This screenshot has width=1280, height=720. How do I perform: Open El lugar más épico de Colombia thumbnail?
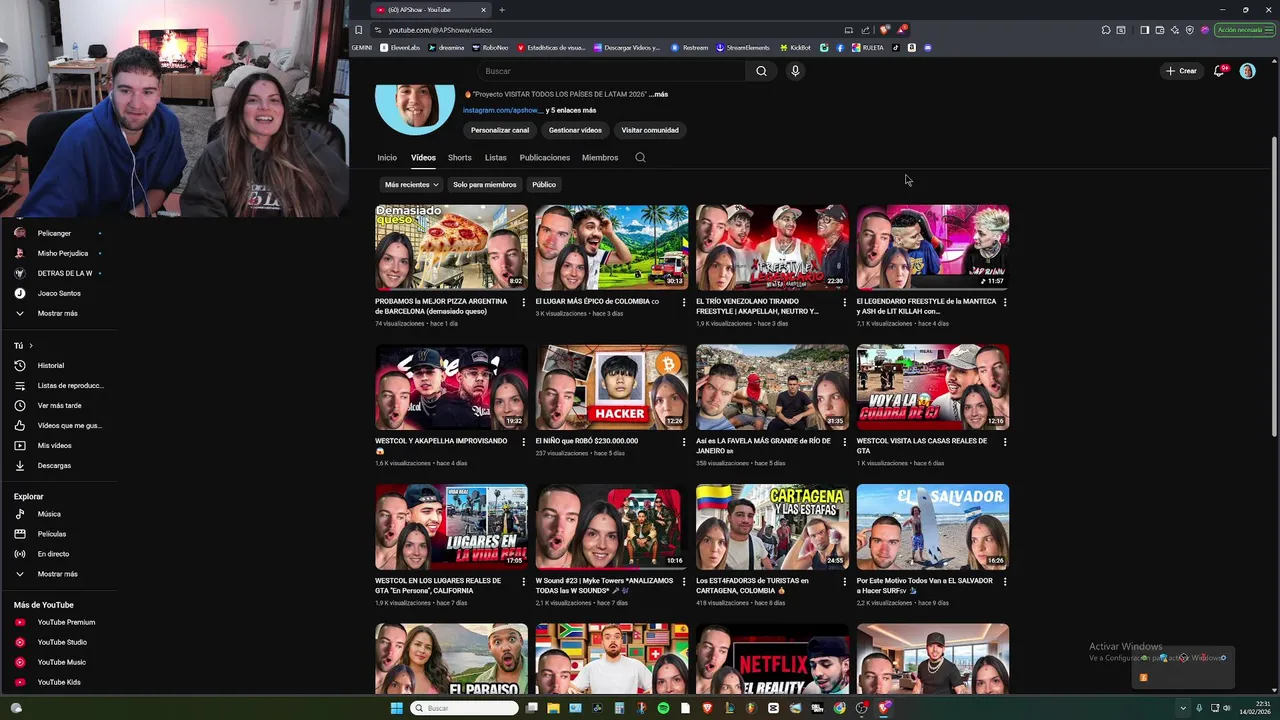611,248
